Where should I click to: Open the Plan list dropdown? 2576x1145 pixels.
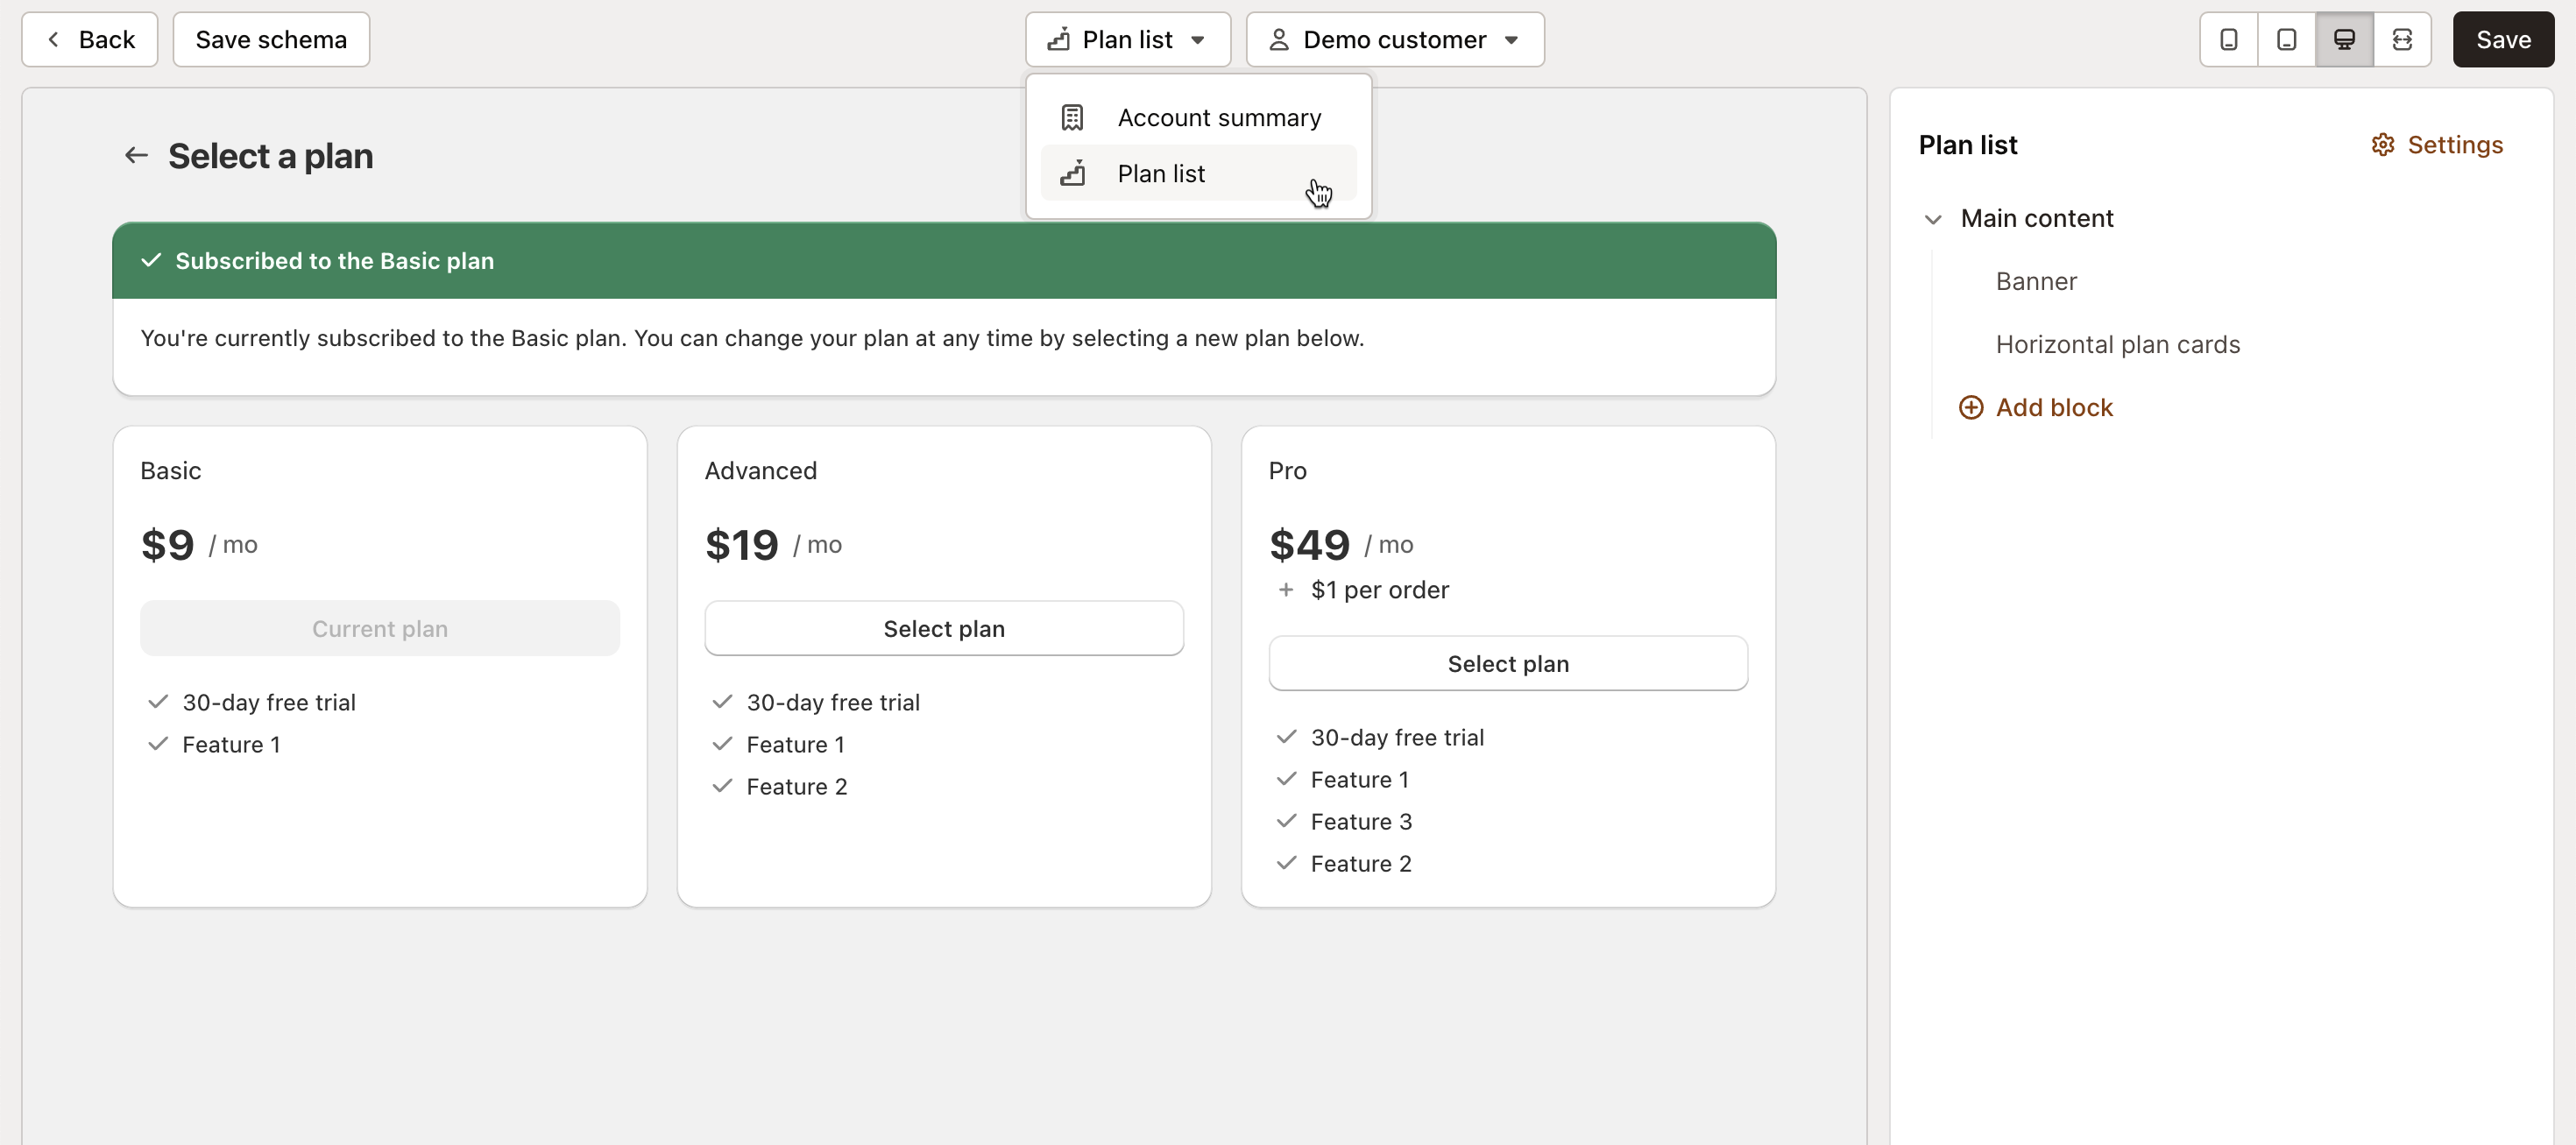point(1128,39)
